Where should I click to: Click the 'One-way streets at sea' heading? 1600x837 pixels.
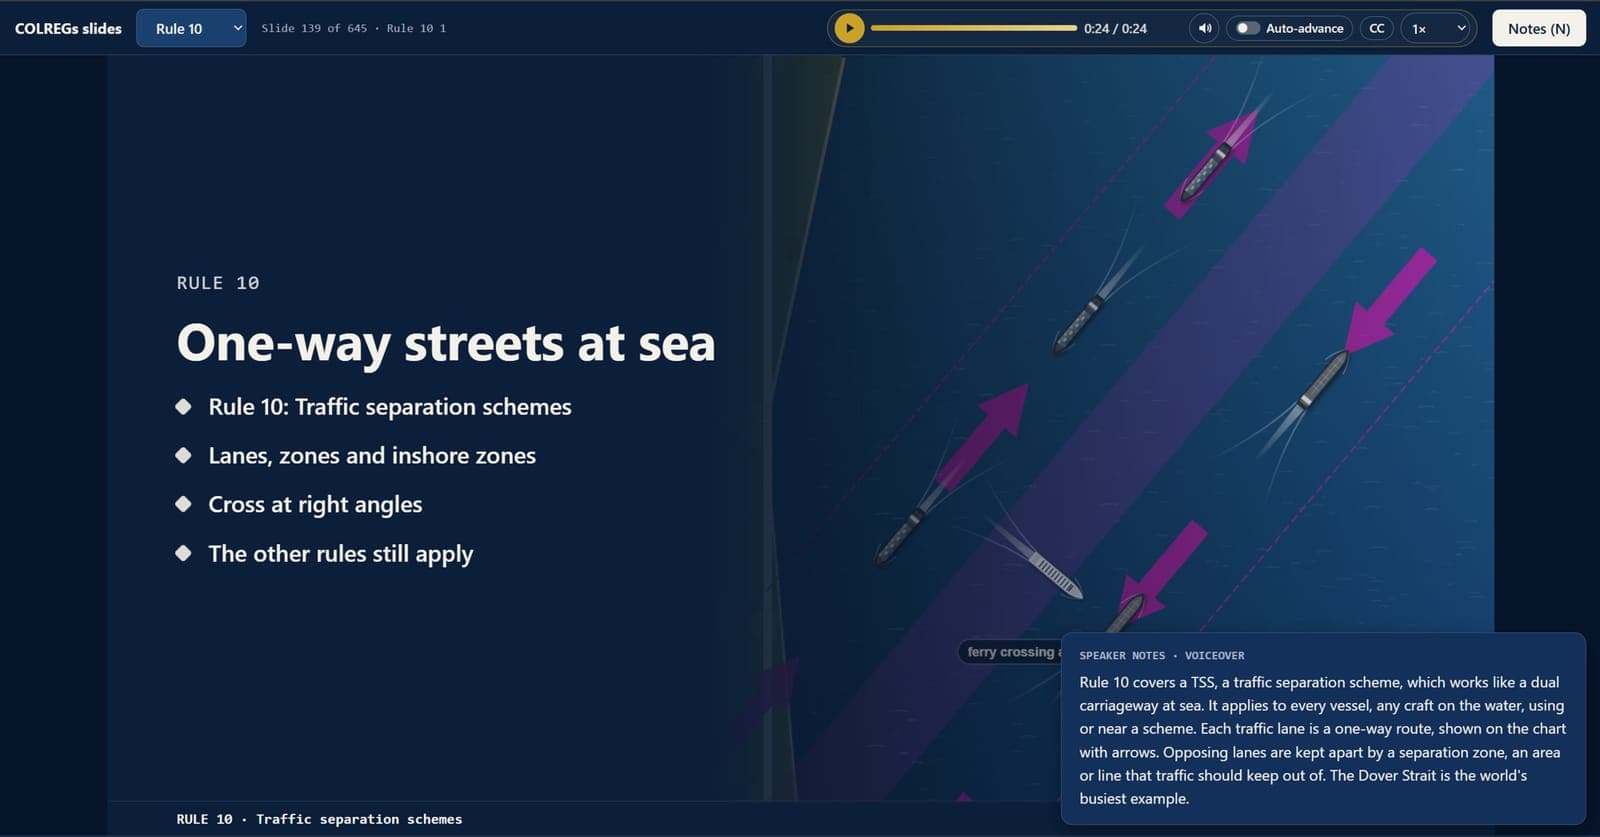tap(446, 343)
